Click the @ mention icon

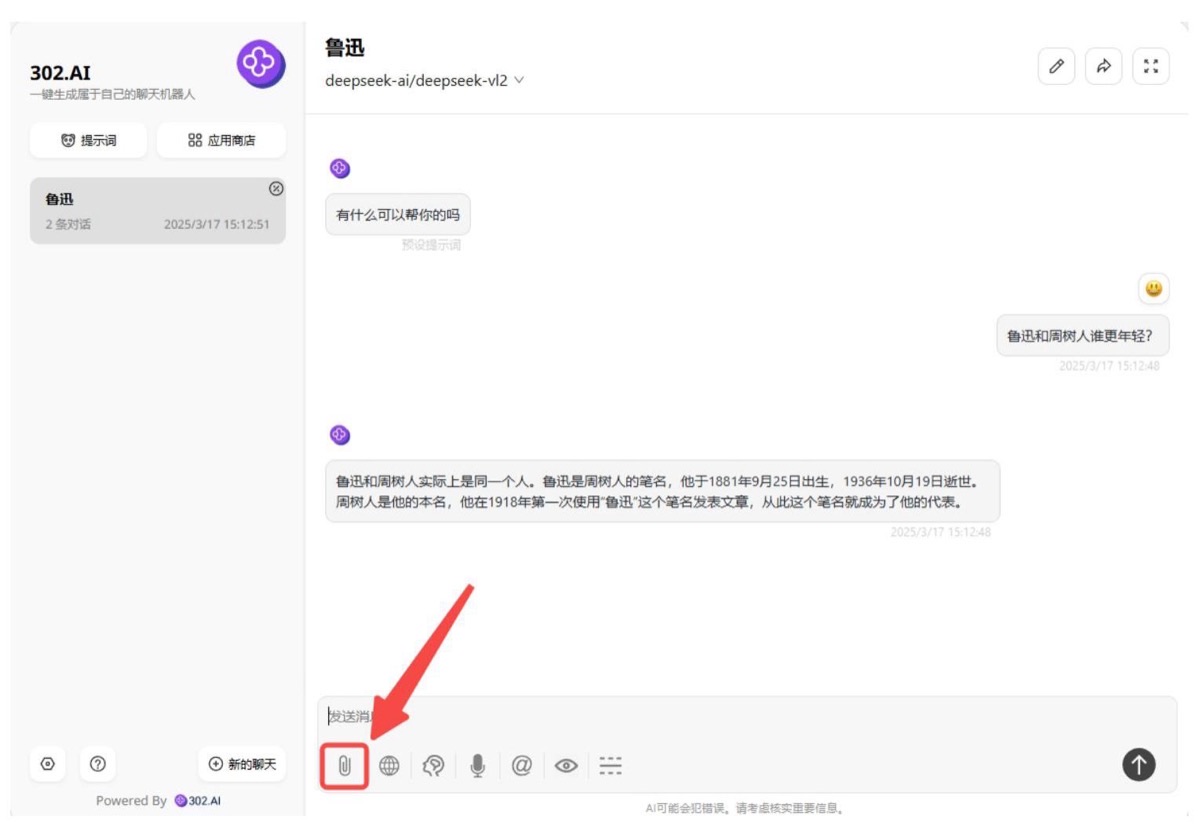tap(521, 766)
